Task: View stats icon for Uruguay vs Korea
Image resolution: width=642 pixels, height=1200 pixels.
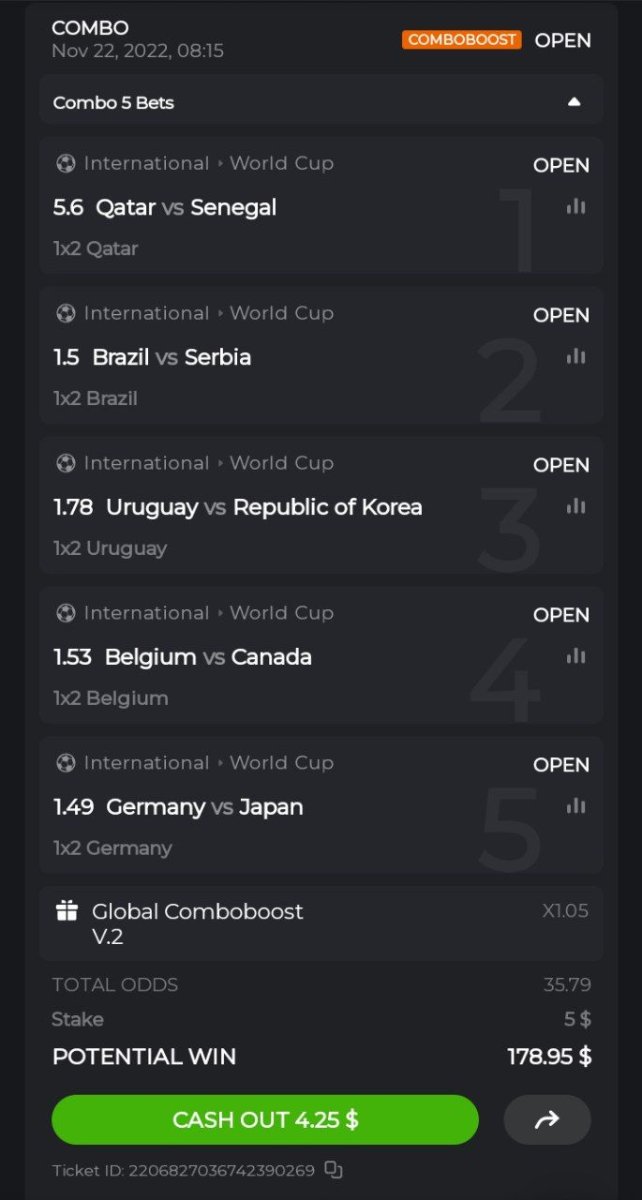Action: click(x=575, y=507)
